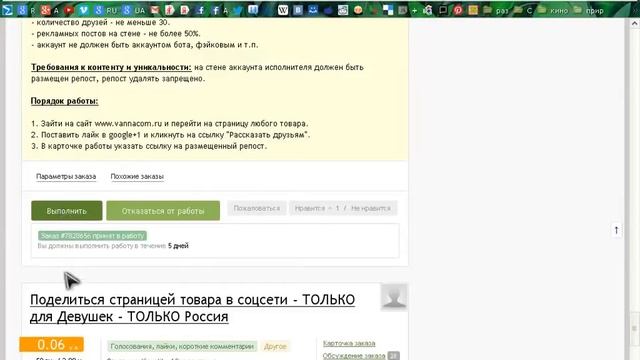The width and height of the screenshot is (640, 360).
Task: Click the Голосования, лайки, короткие комментарии tag
Action: tap(182, 346)
